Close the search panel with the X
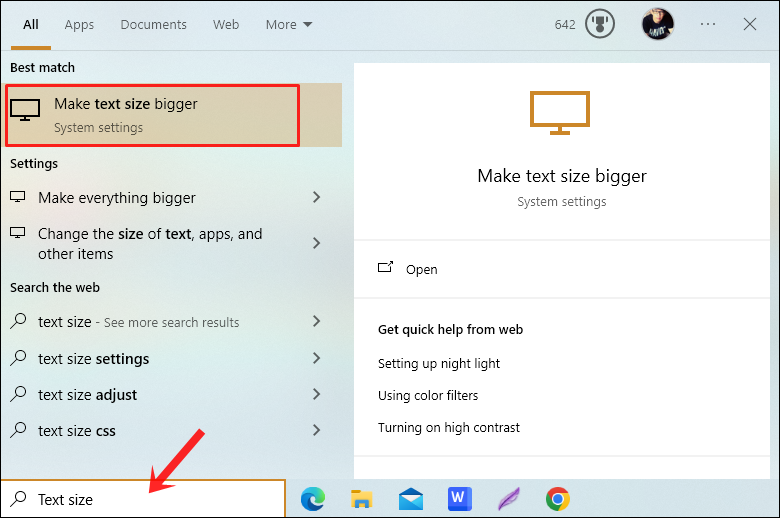 pos(750,24)
